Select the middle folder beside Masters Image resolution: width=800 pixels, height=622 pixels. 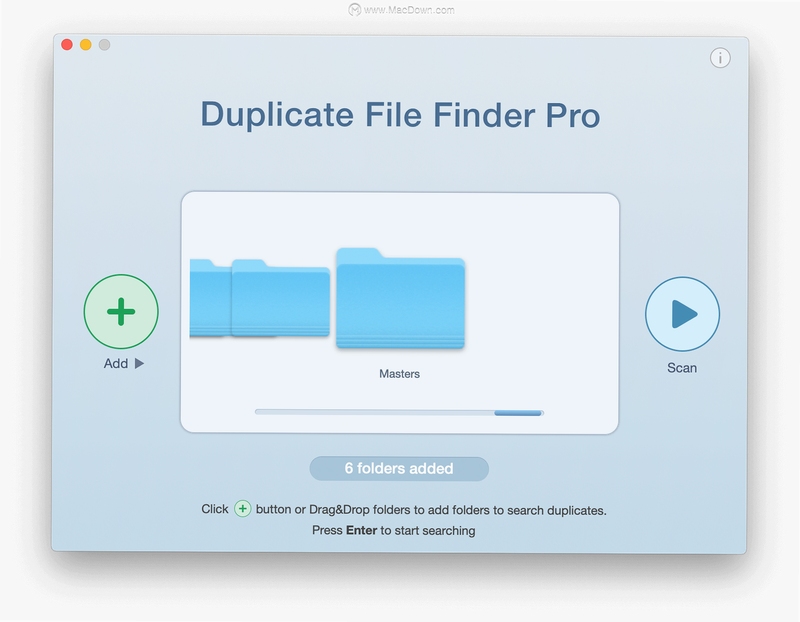281,298
